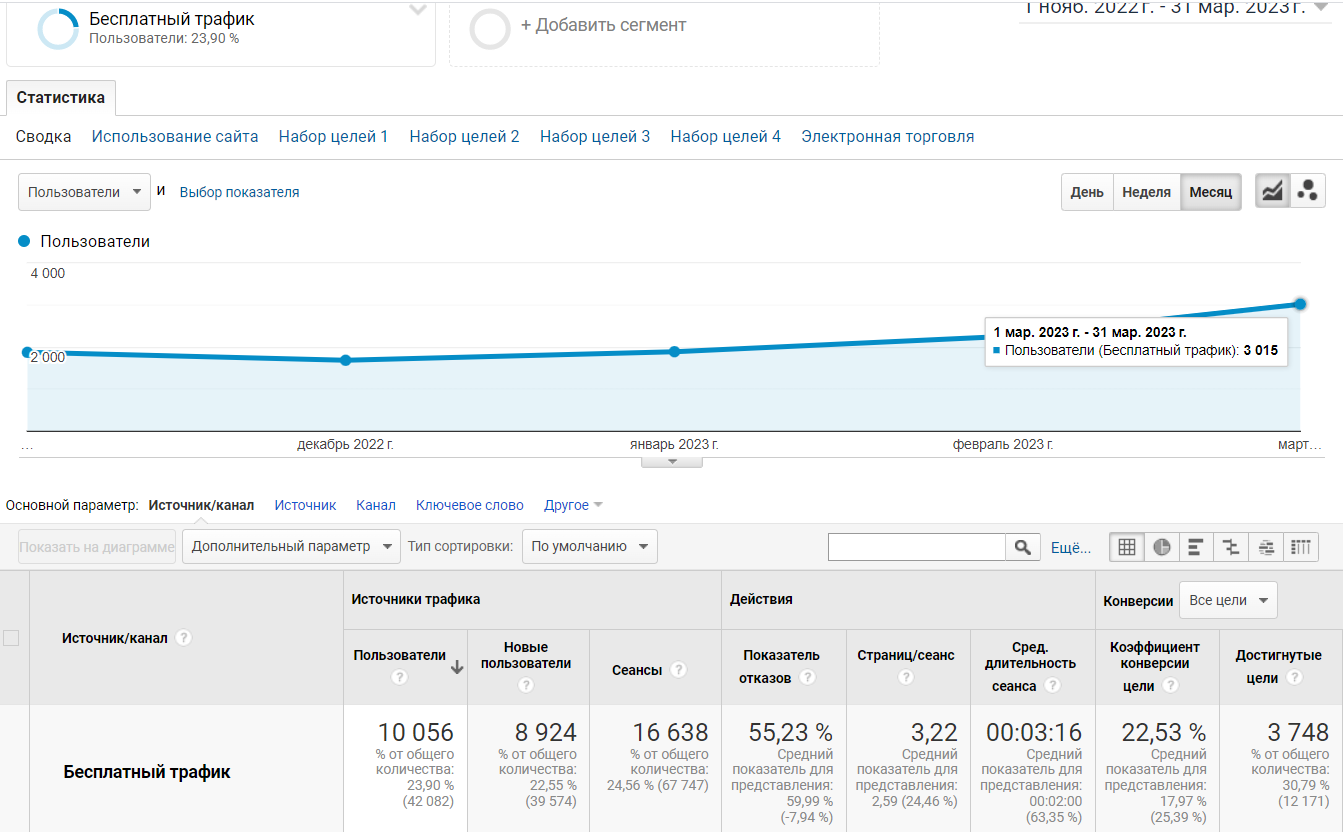Screen dimensions: 1343x832
Task: Set chart interval to День
Action: pos(1087,192)
